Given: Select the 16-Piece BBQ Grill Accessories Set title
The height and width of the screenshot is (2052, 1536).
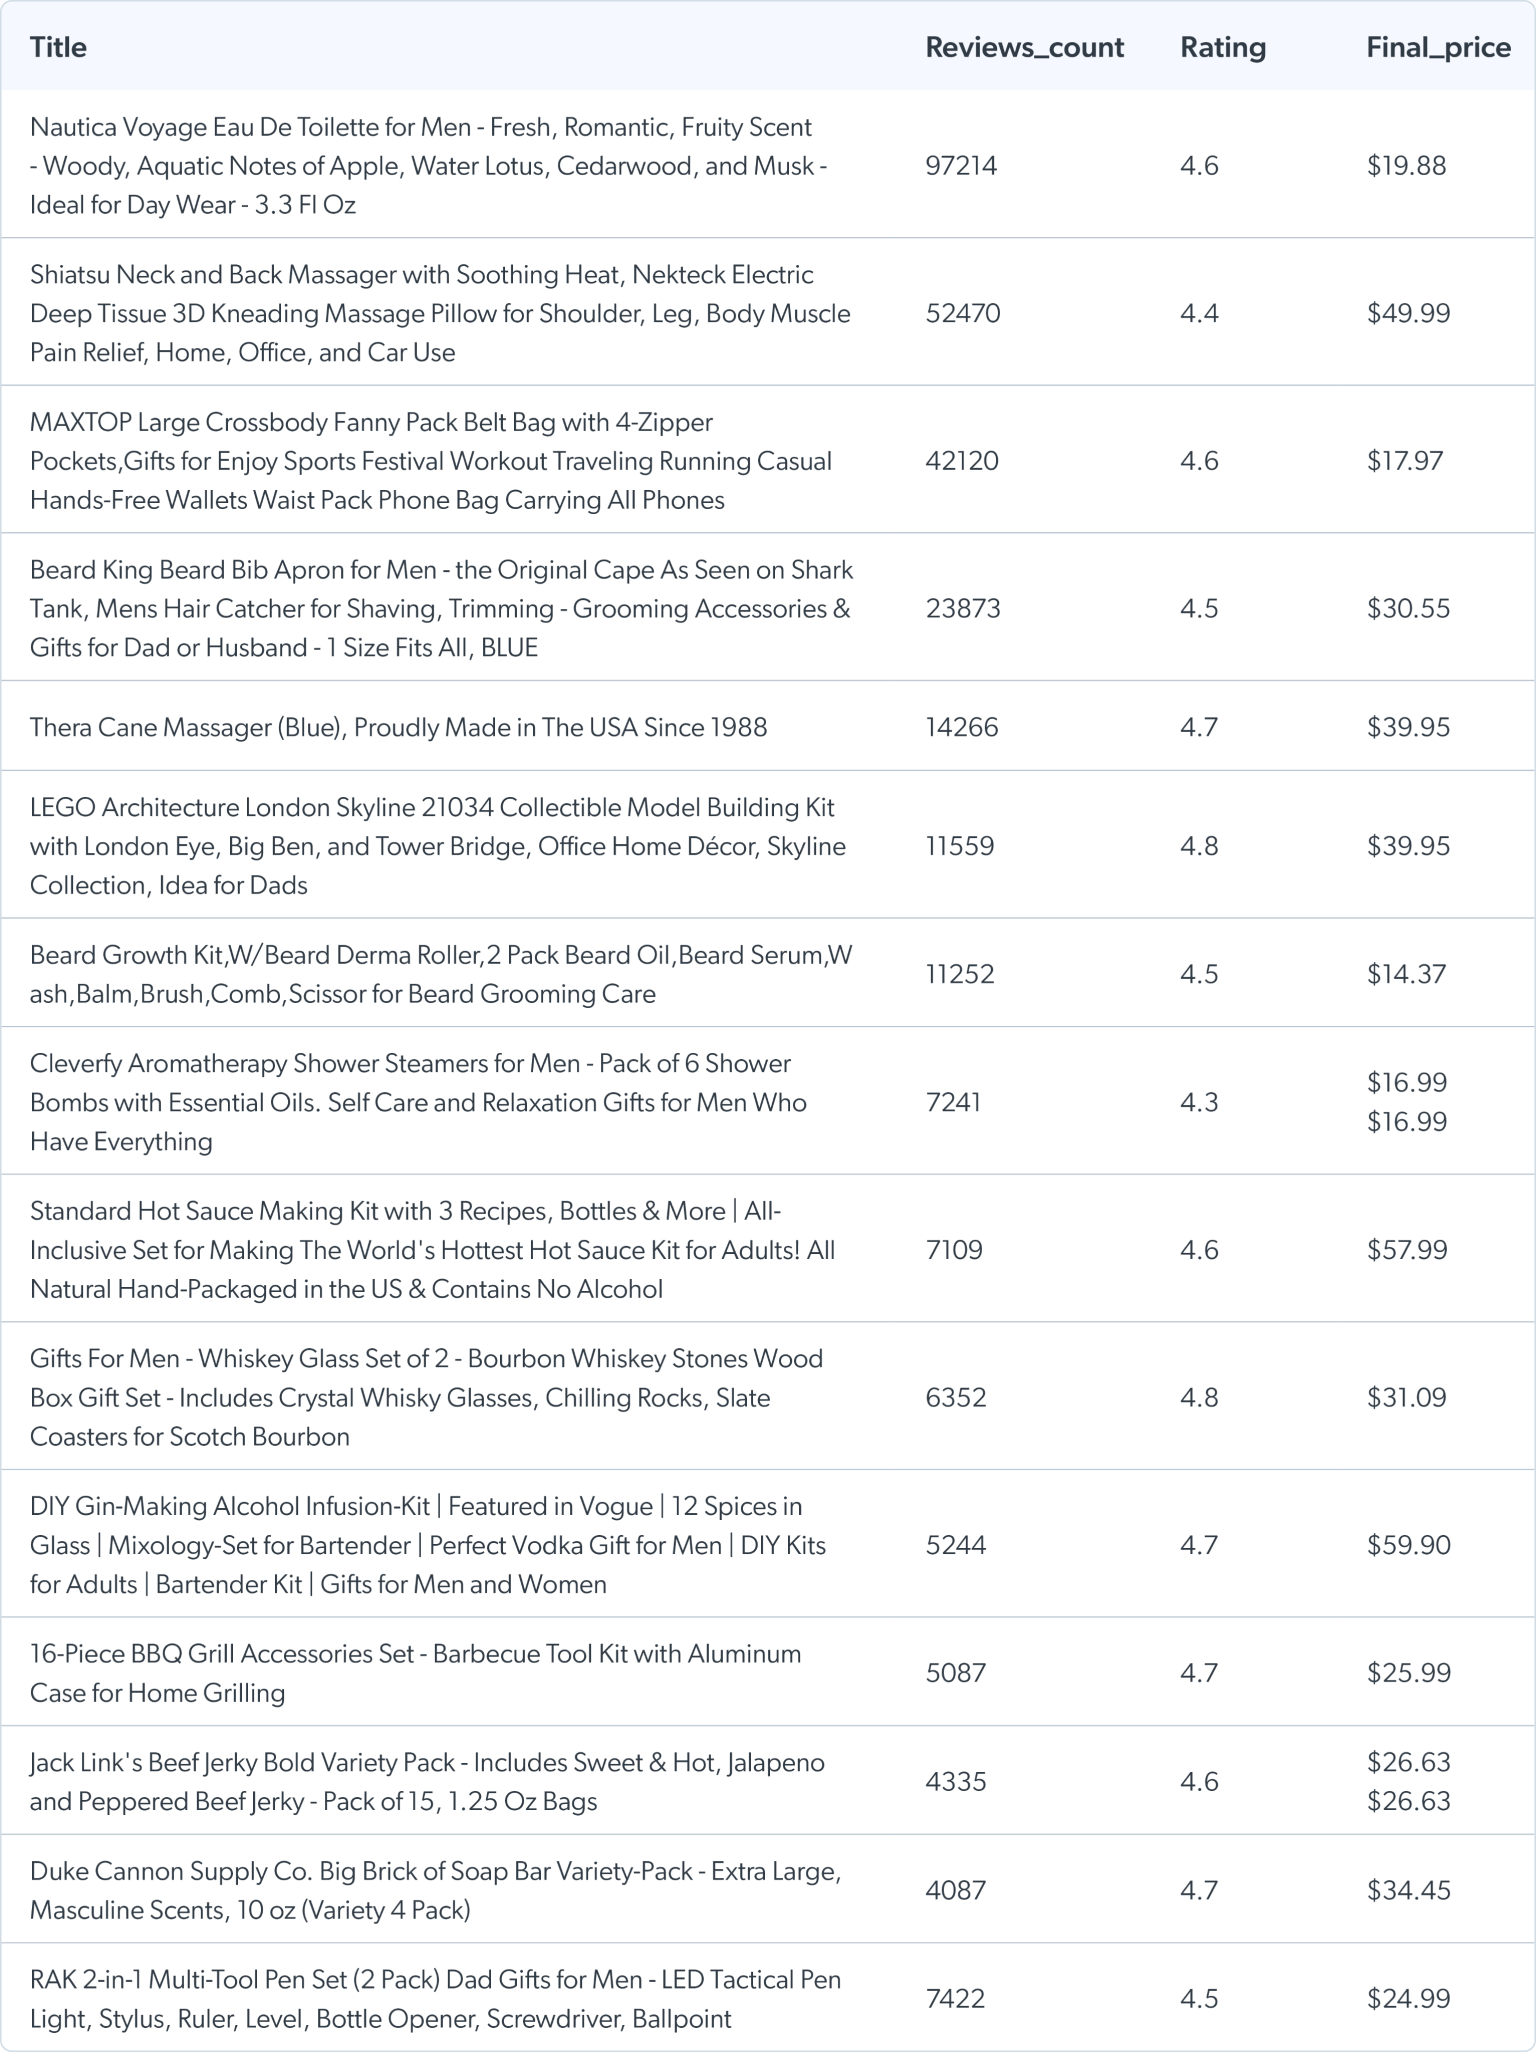Looking at the screenshot, I should click(x=415, y=1673).
